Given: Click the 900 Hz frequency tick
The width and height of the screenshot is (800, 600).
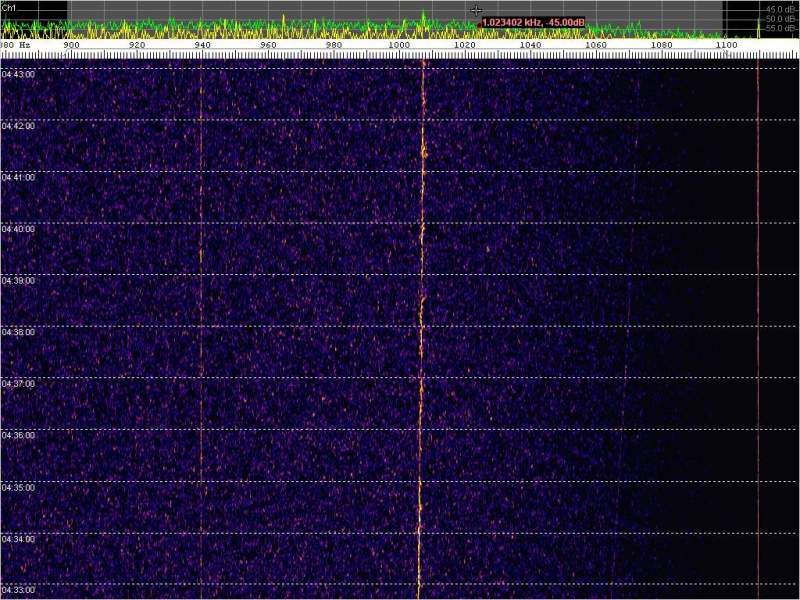Looking at the screenshot, I should 71,45.
